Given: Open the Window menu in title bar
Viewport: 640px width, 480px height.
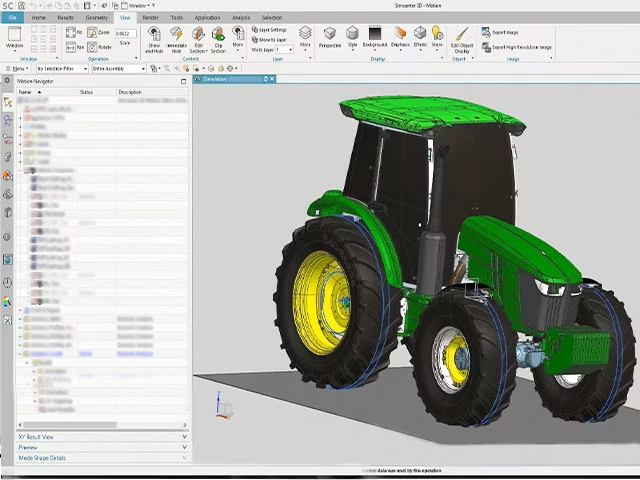Looking at the screenshot, I should click(x=138, y=6).
